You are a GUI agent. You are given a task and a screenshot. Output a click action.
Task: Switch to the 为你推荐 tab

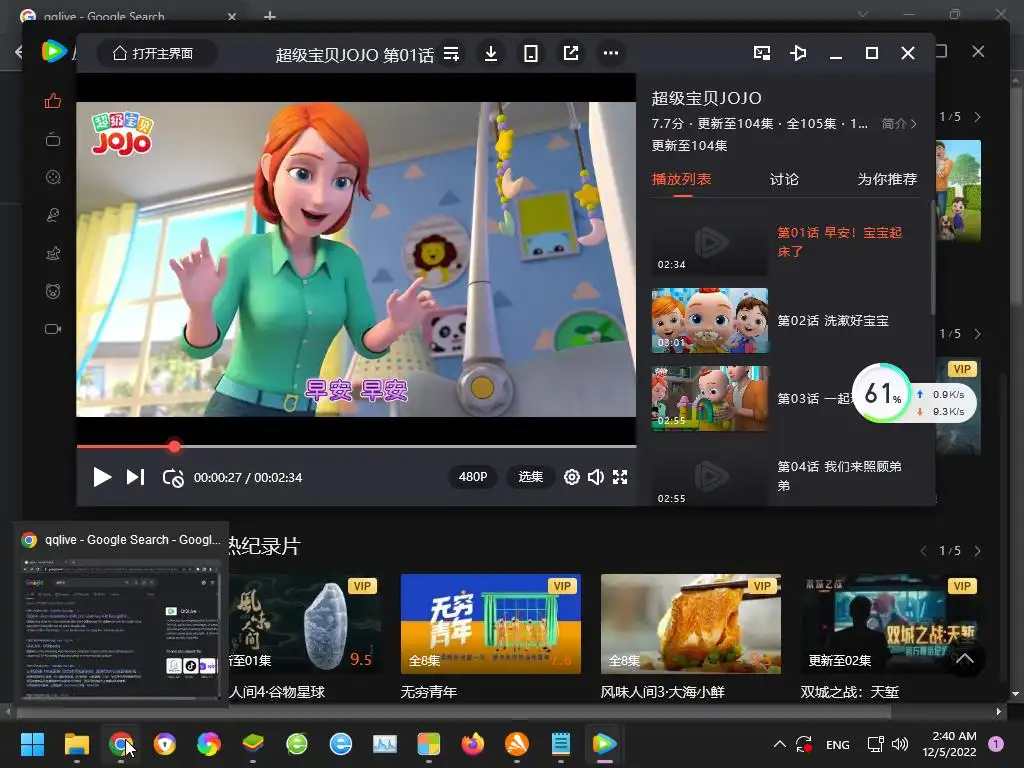(x=887, y=179)
